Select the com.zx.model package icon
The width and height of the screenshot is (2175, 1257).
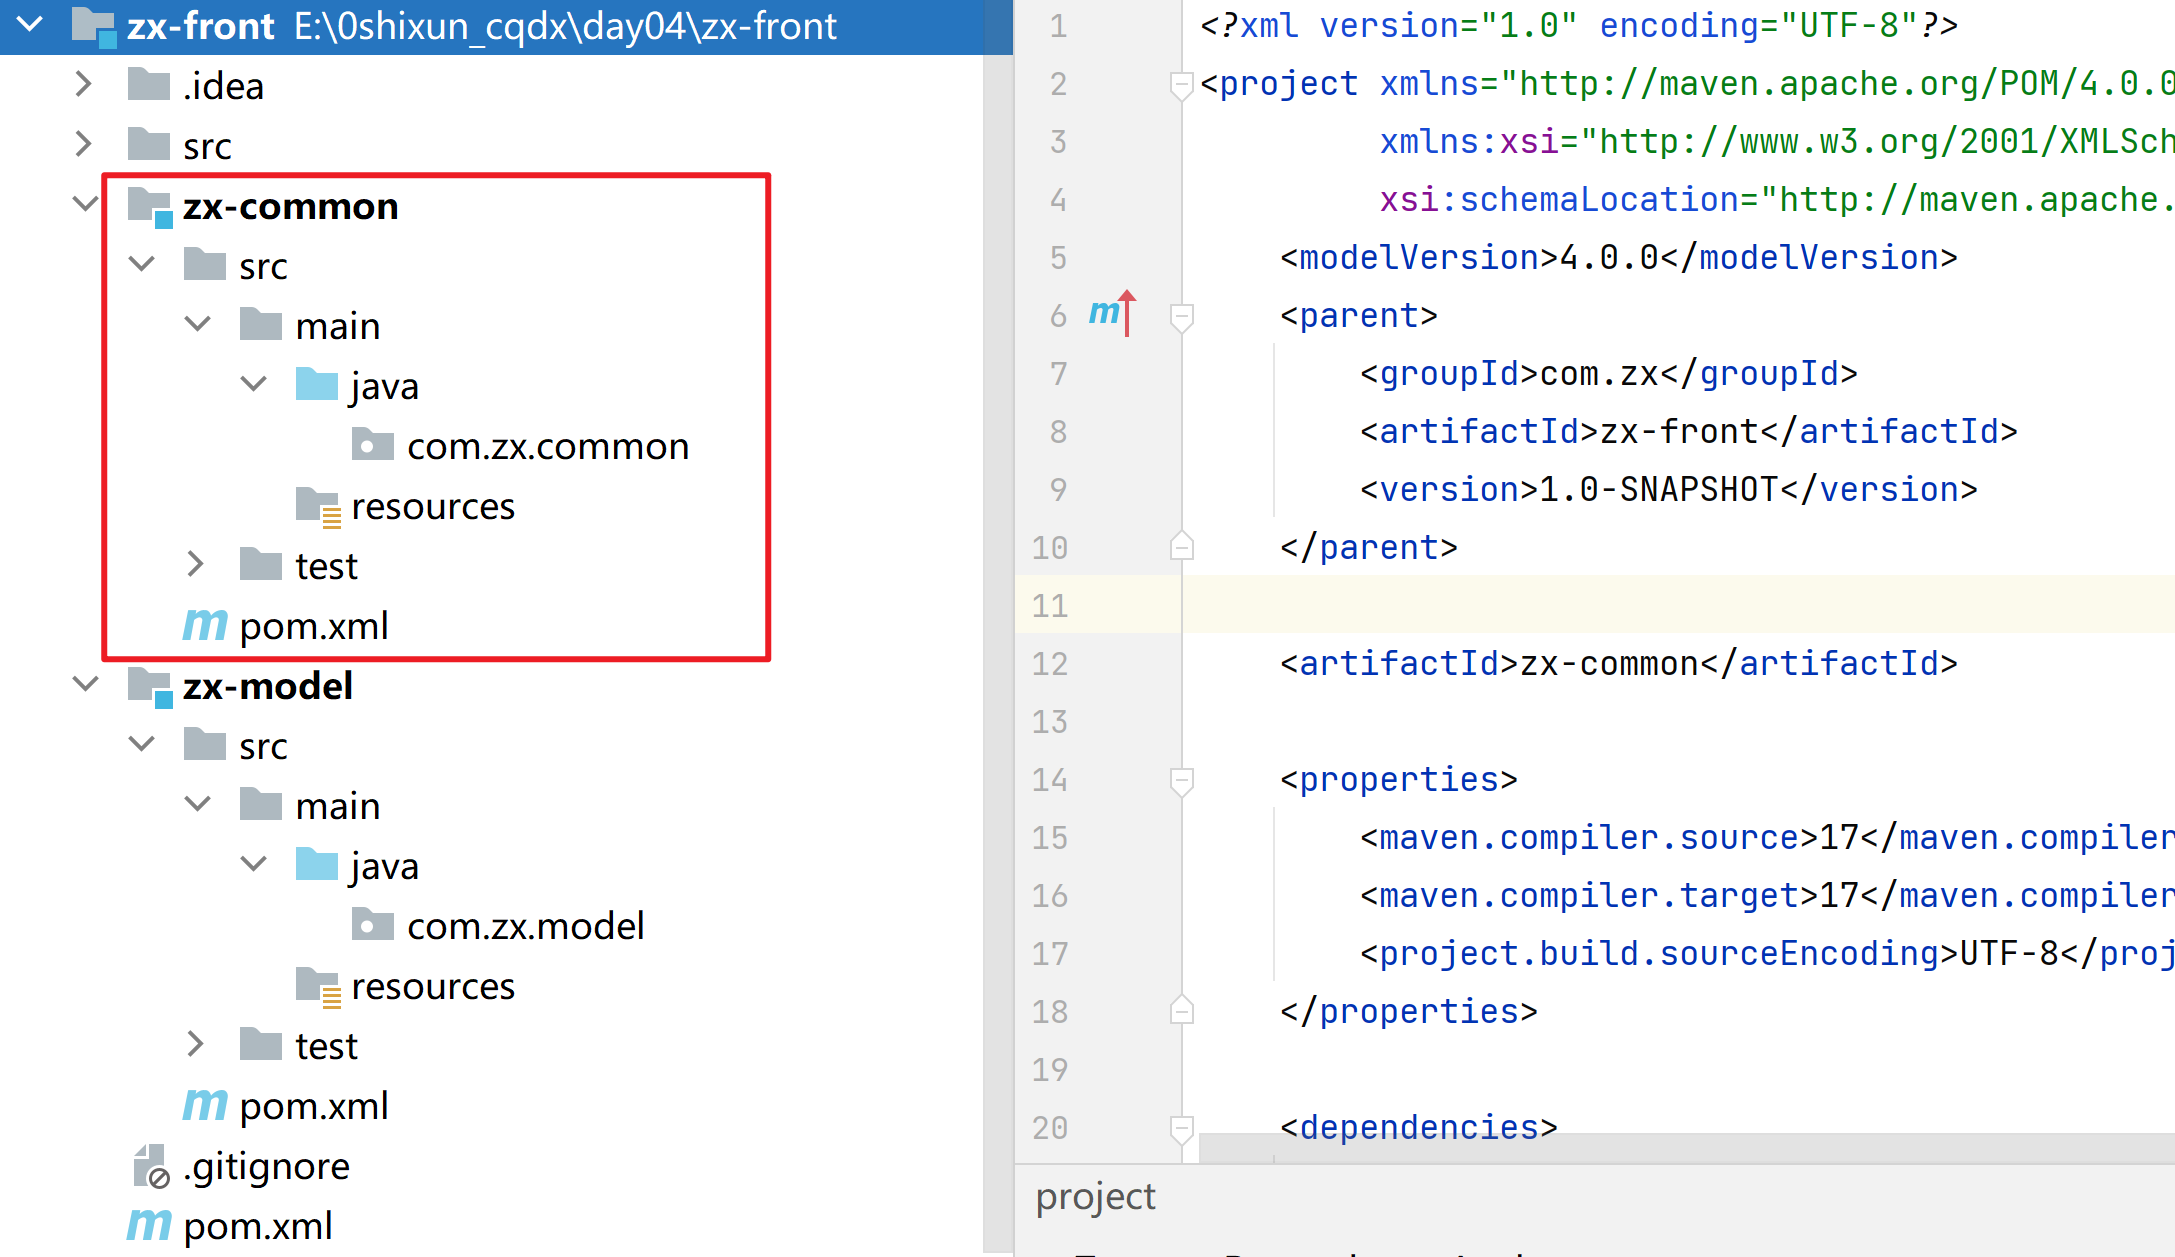373,925
